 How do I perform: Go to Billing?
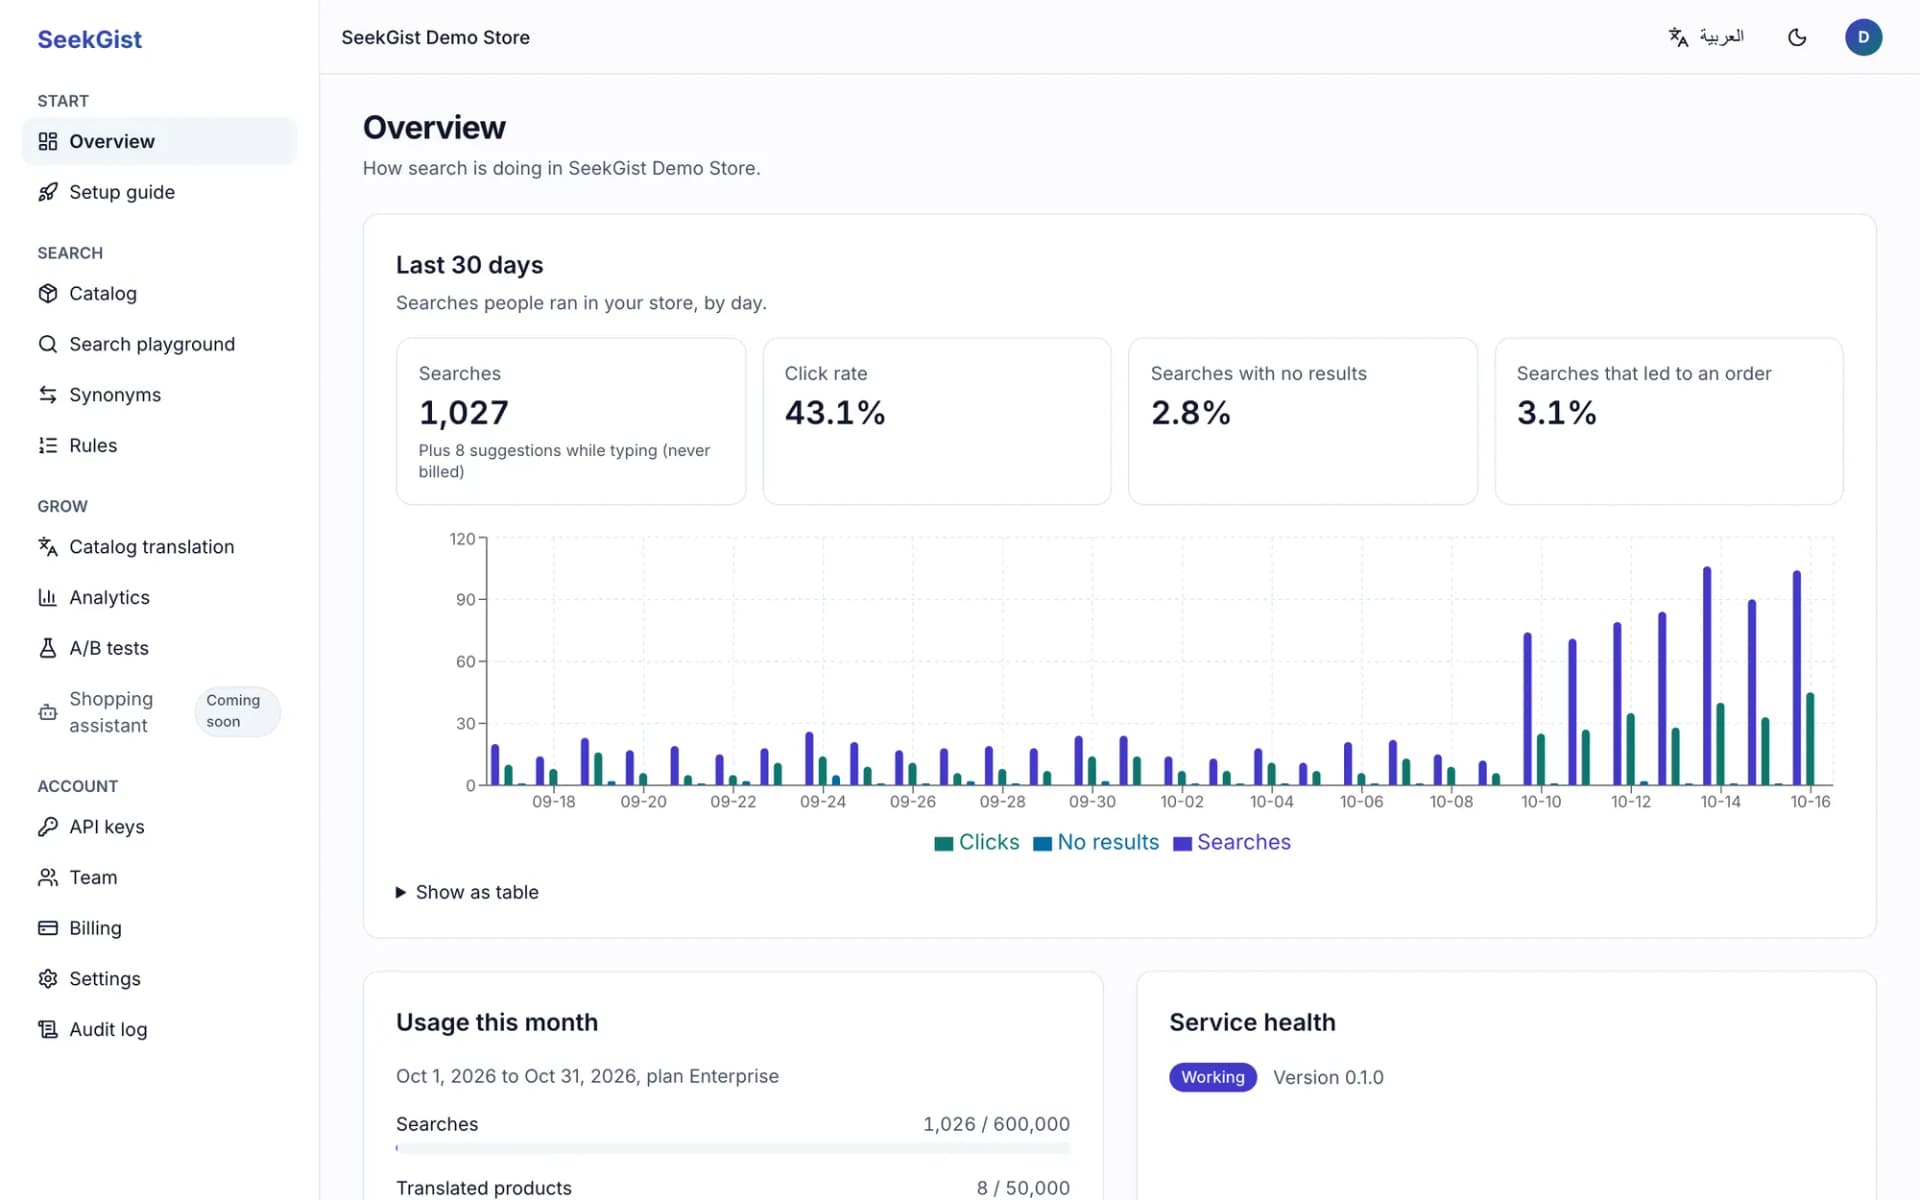pos(159,928)
